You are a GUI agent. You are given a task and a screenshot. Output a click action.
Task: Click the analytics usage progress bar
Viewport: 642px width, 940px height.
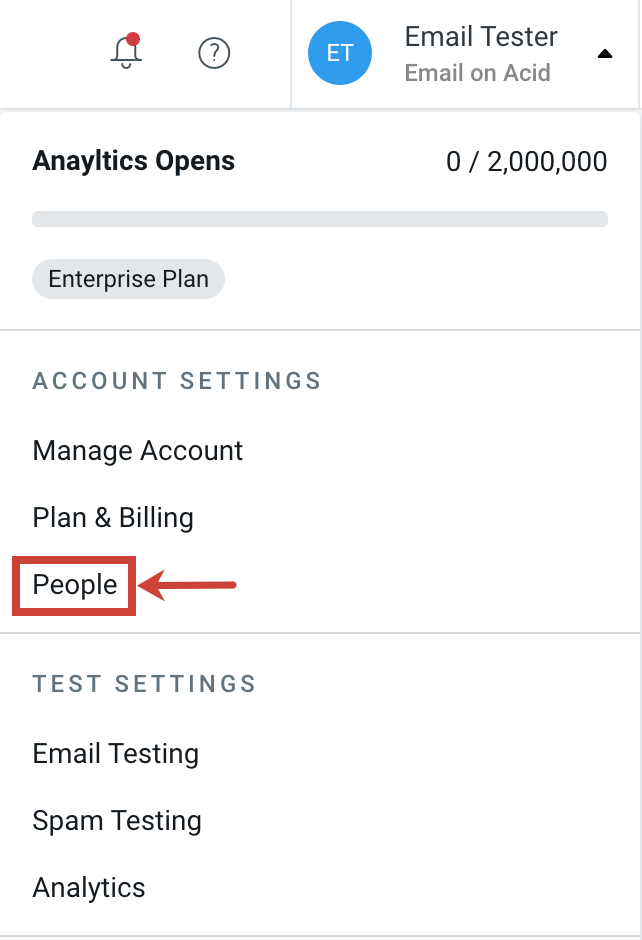[320, 218]
